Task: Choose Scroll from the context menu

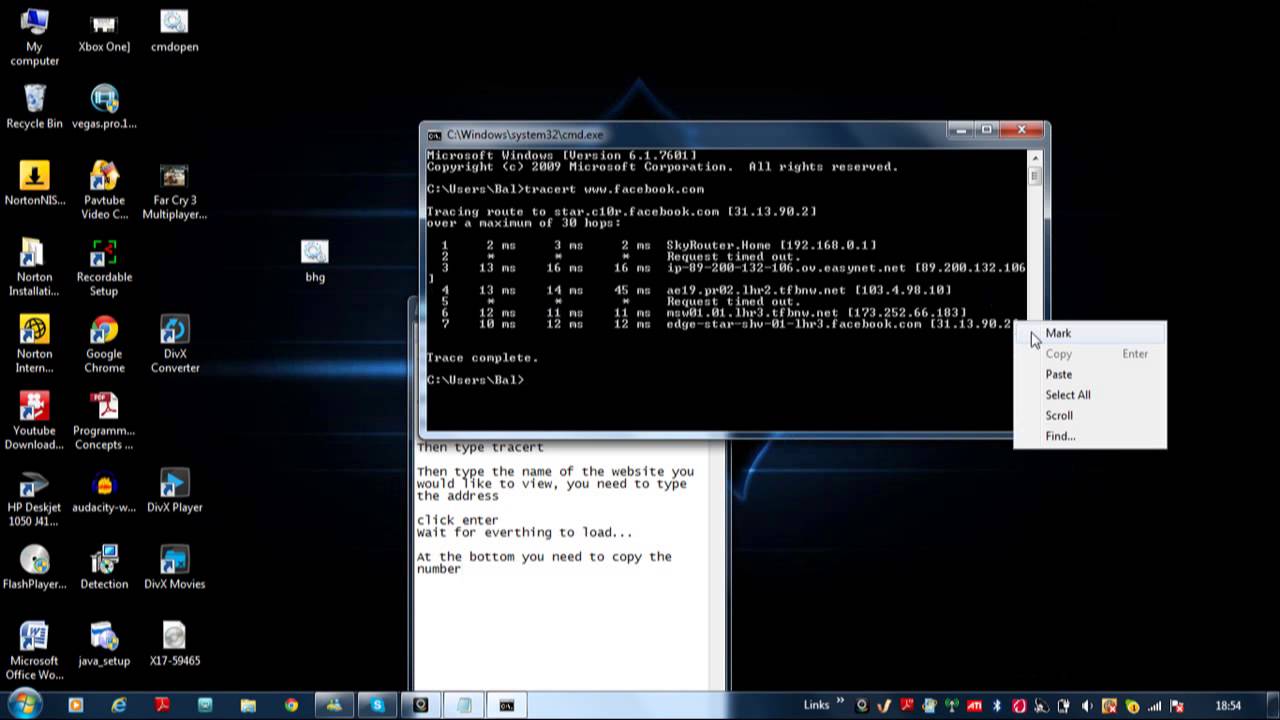Action: 1089,415
